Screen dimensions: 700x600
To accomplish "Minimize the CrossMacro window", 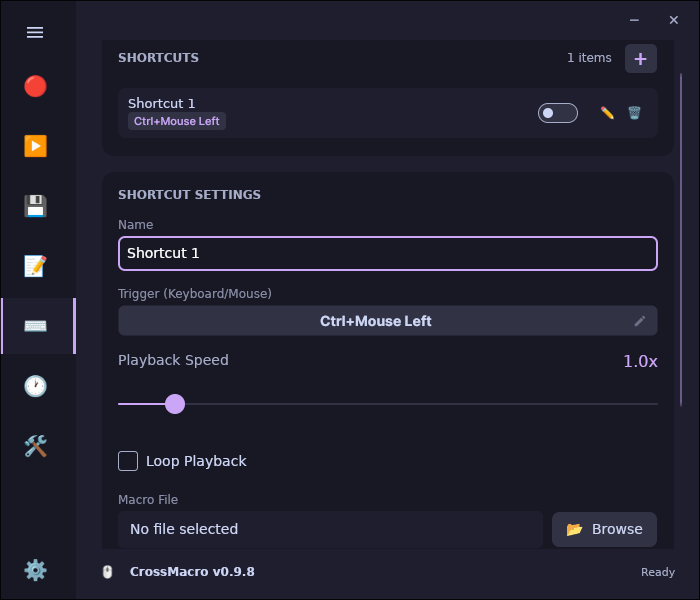I will [x=634, y=20].
